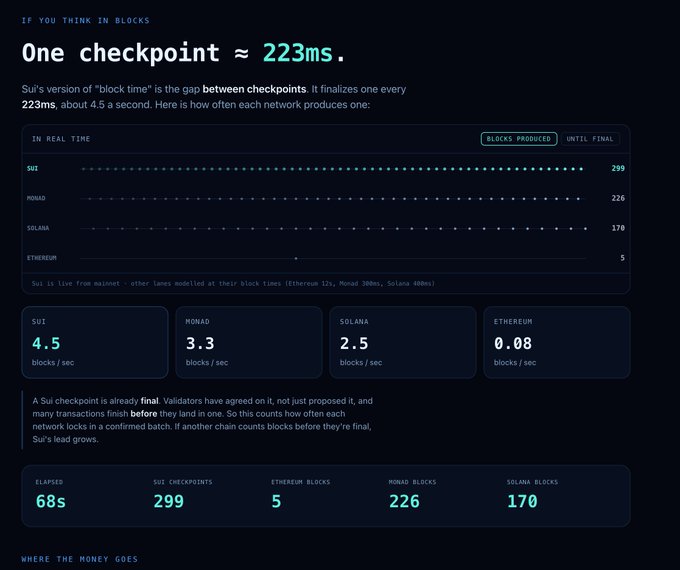Click the 'IF YOU THINK IN BLOCKS' label
680x570 pixels.
[85, 20]
